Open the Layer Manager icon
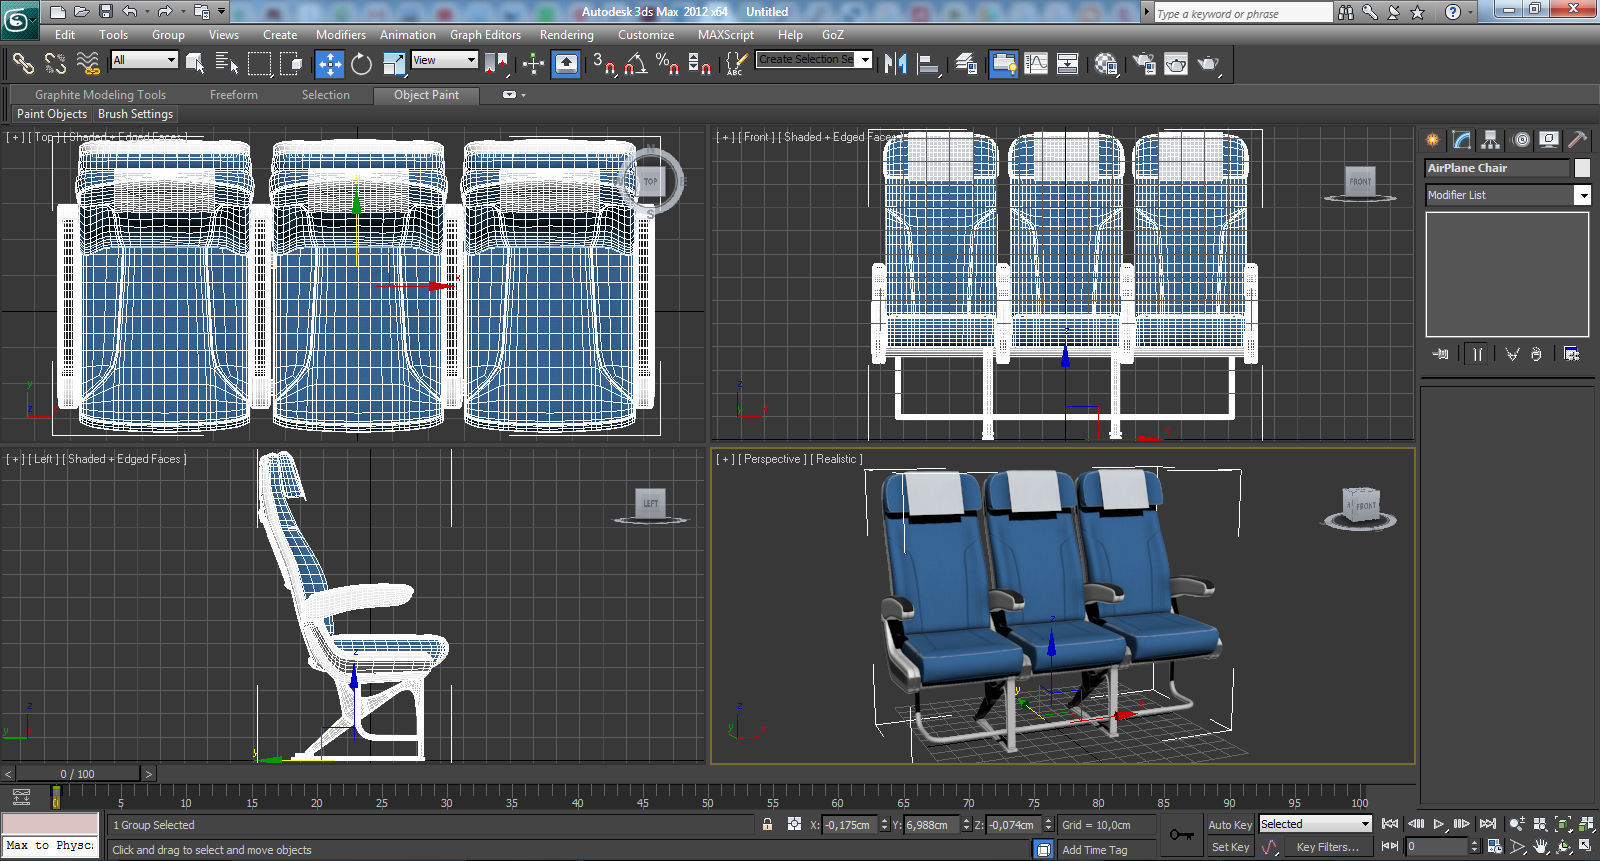Screen dimensions: 1600x861 pyautogui.click(x=966, y=64)
